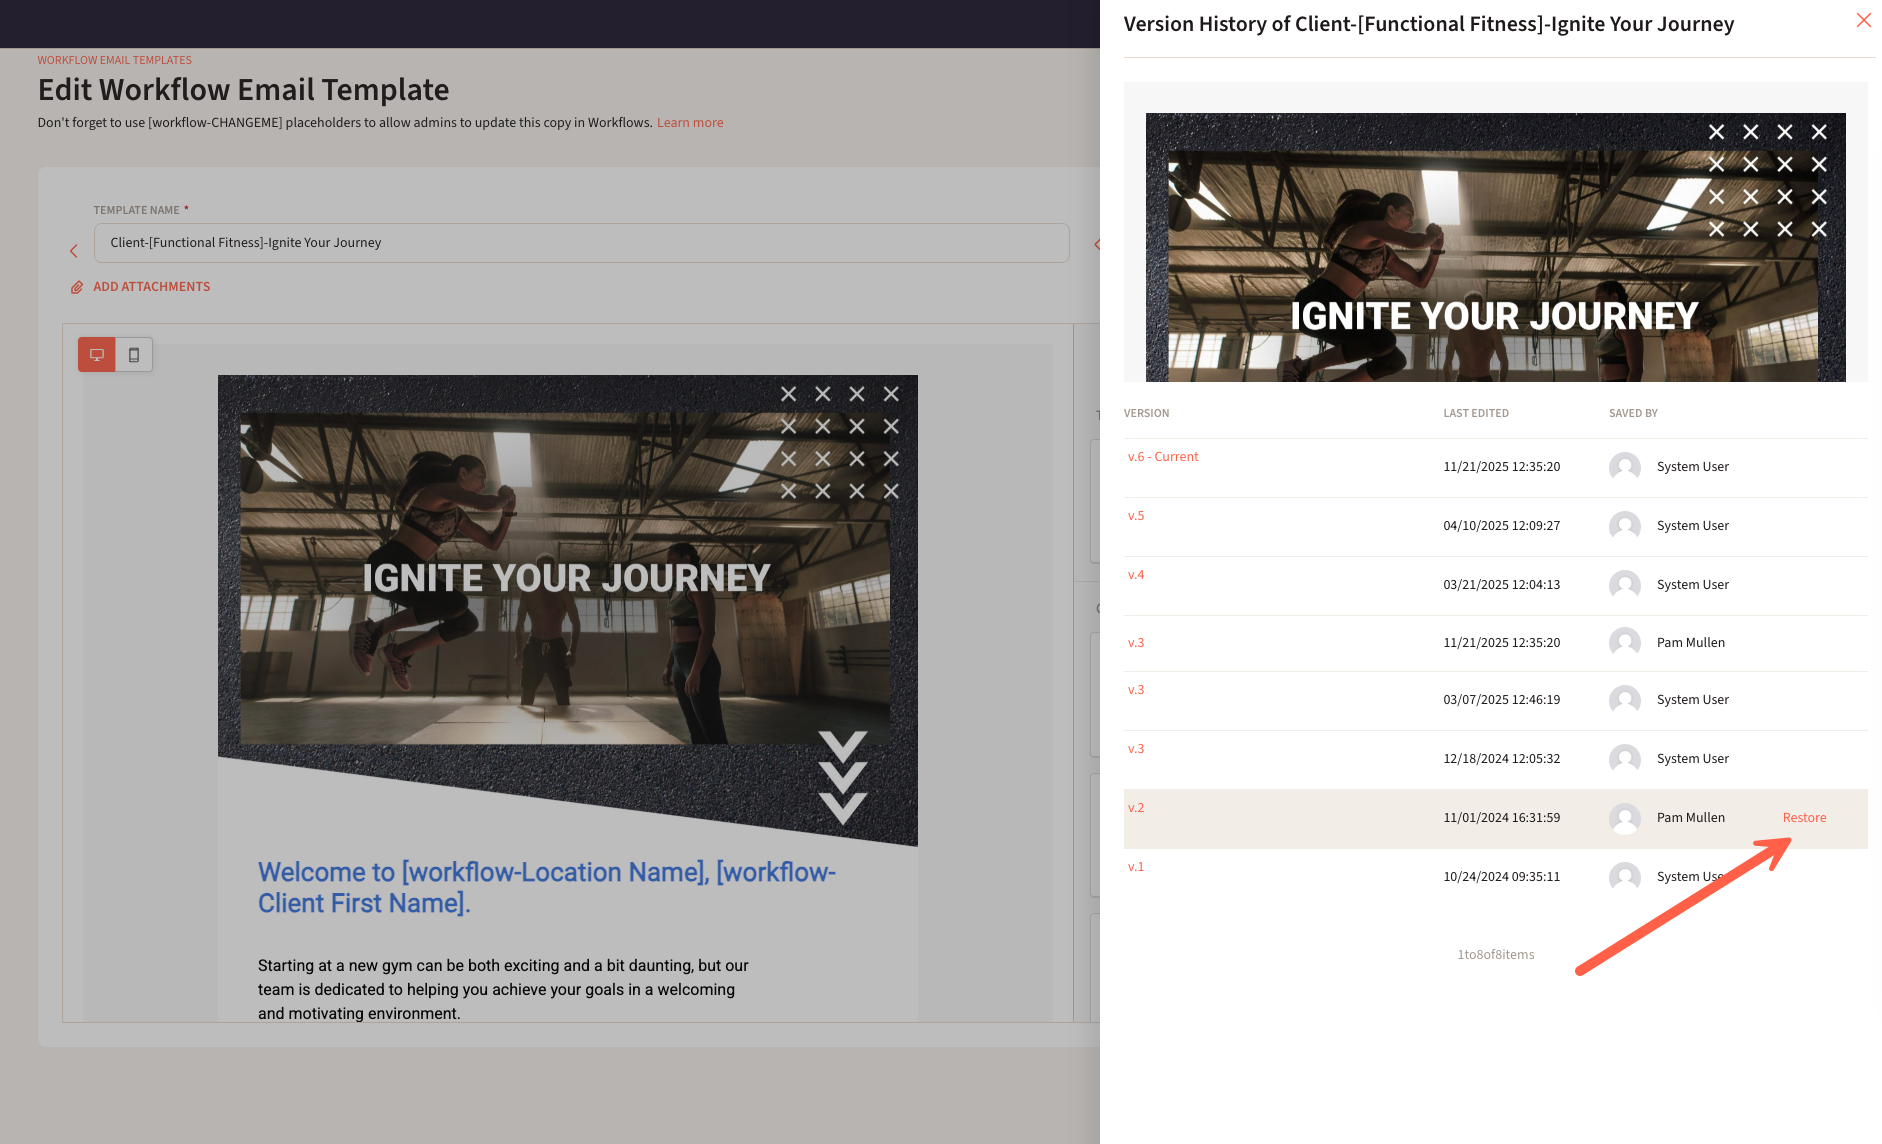This screenshot has width=1882, height=1144.
Task: Select version v.5 in history list
Action: (x=1136, y=516)
